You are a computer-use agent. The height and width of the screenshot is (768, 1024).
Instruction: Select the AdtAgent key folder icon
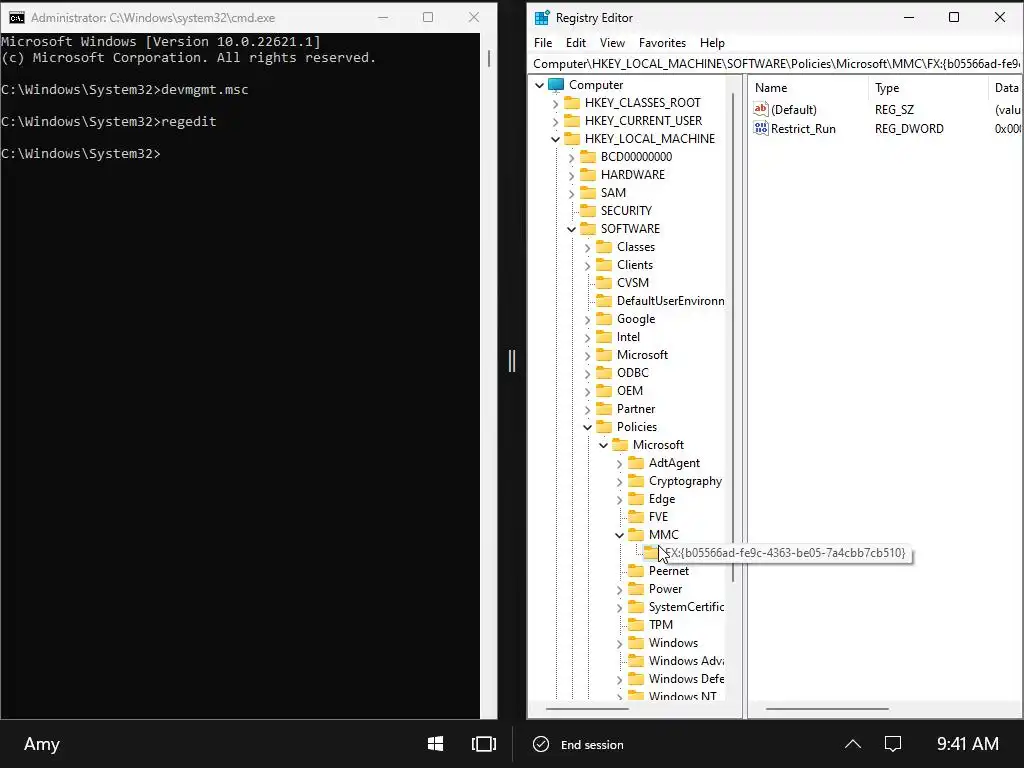coord(636,462)
